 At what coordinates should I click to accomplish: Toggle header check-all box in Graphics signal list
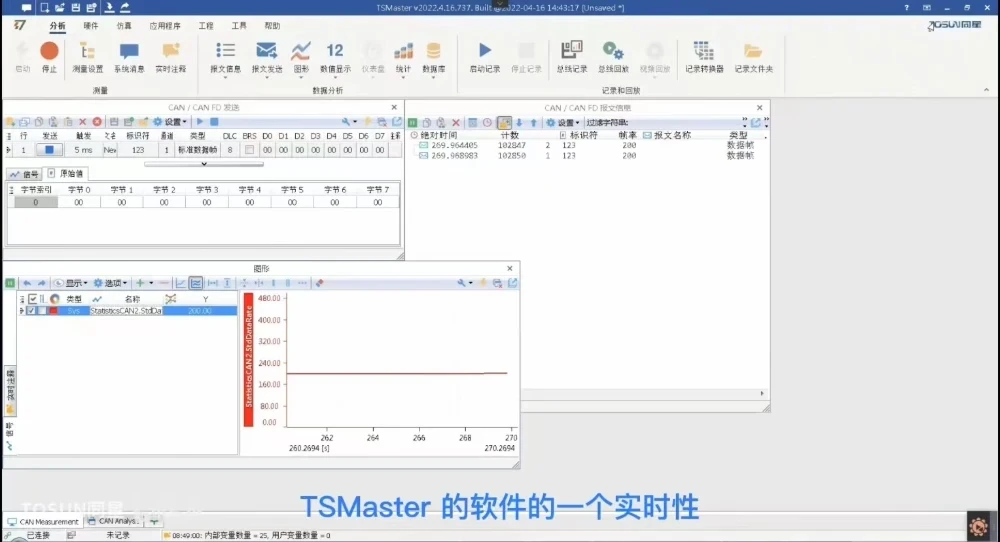click(33, 298)
